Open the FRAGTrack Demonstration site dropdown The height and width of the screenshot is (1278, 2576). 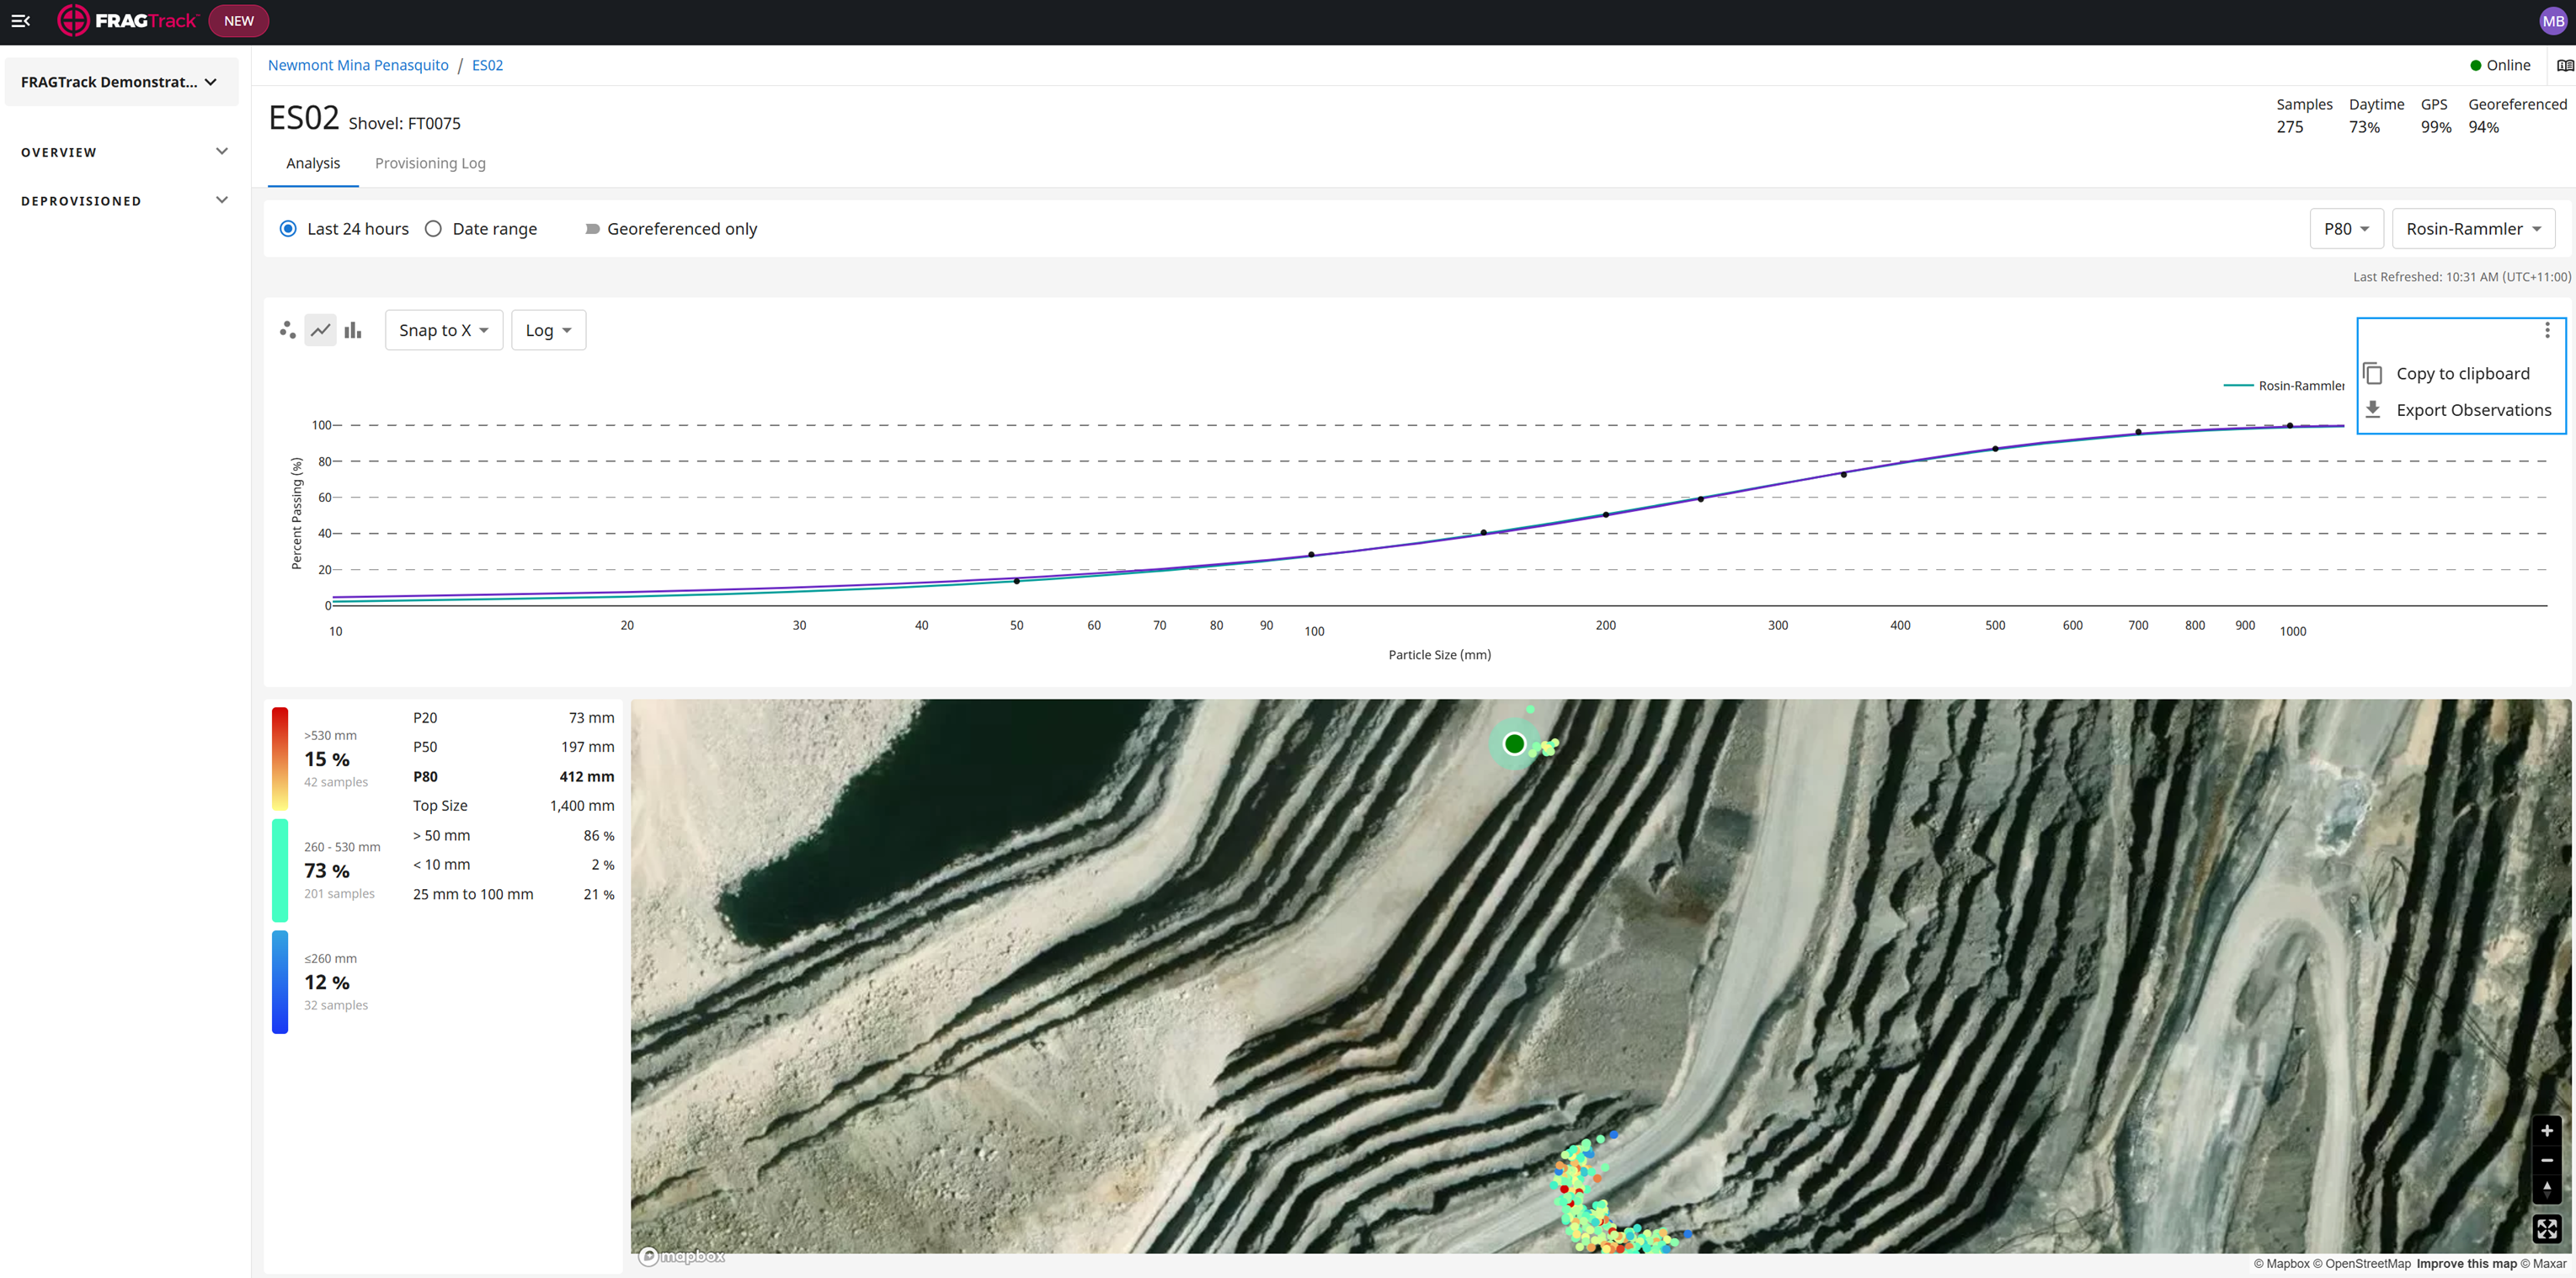(x=121, y=82)
